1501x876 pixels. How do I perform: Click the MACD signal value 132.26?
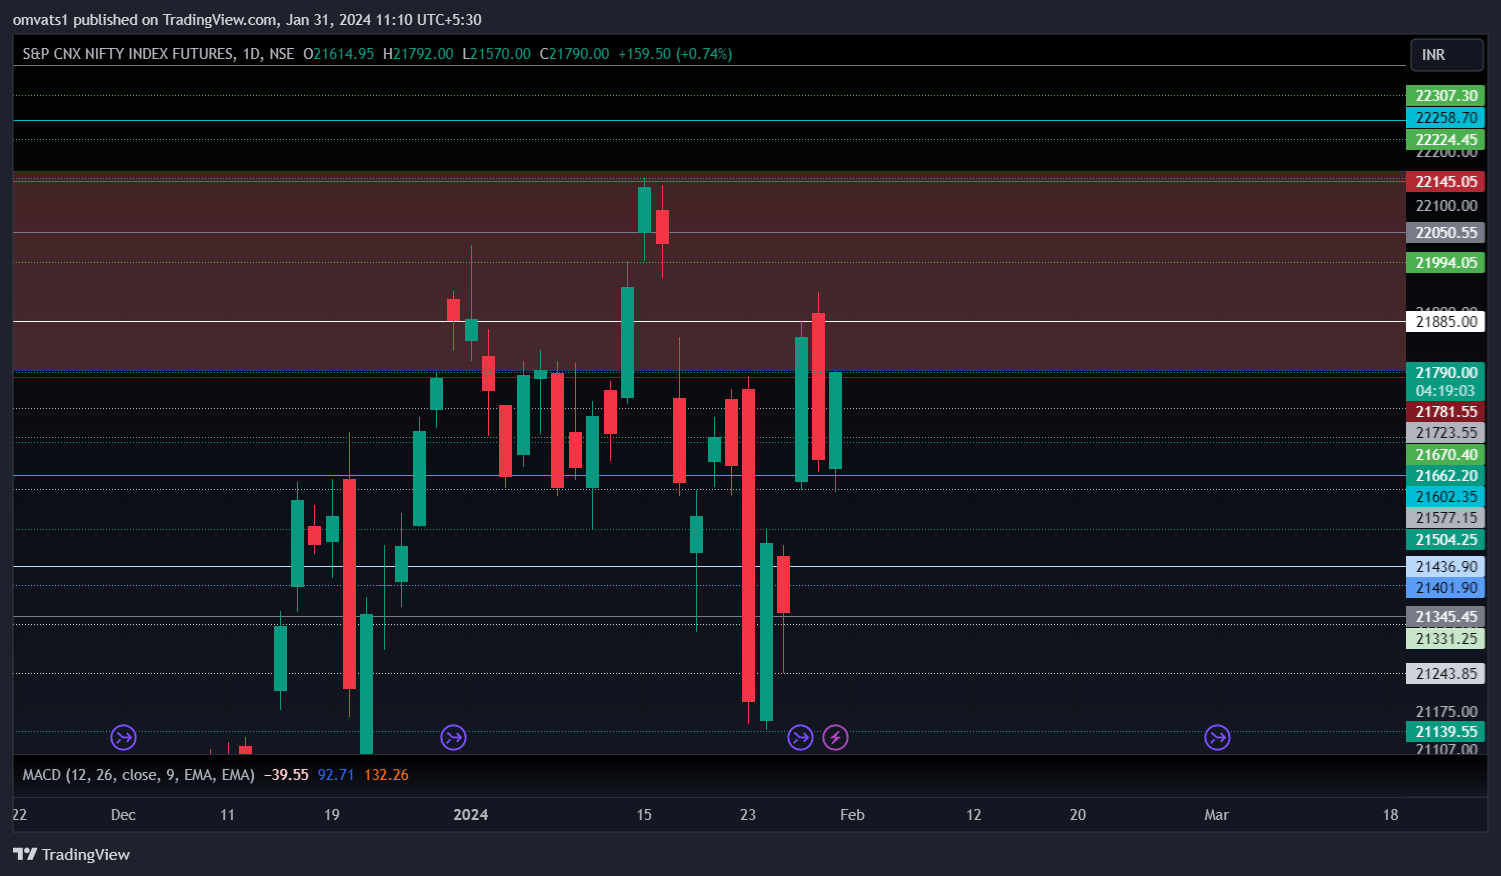pos(386,775)
